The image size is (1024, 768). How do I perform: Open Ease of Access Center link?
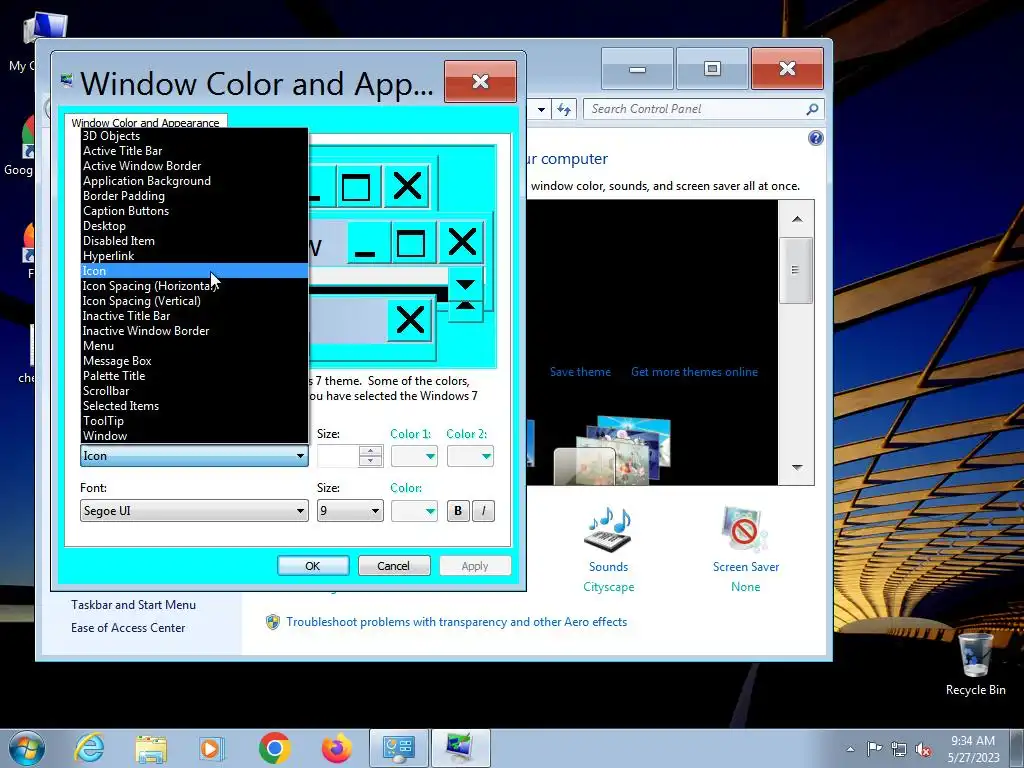128,628
